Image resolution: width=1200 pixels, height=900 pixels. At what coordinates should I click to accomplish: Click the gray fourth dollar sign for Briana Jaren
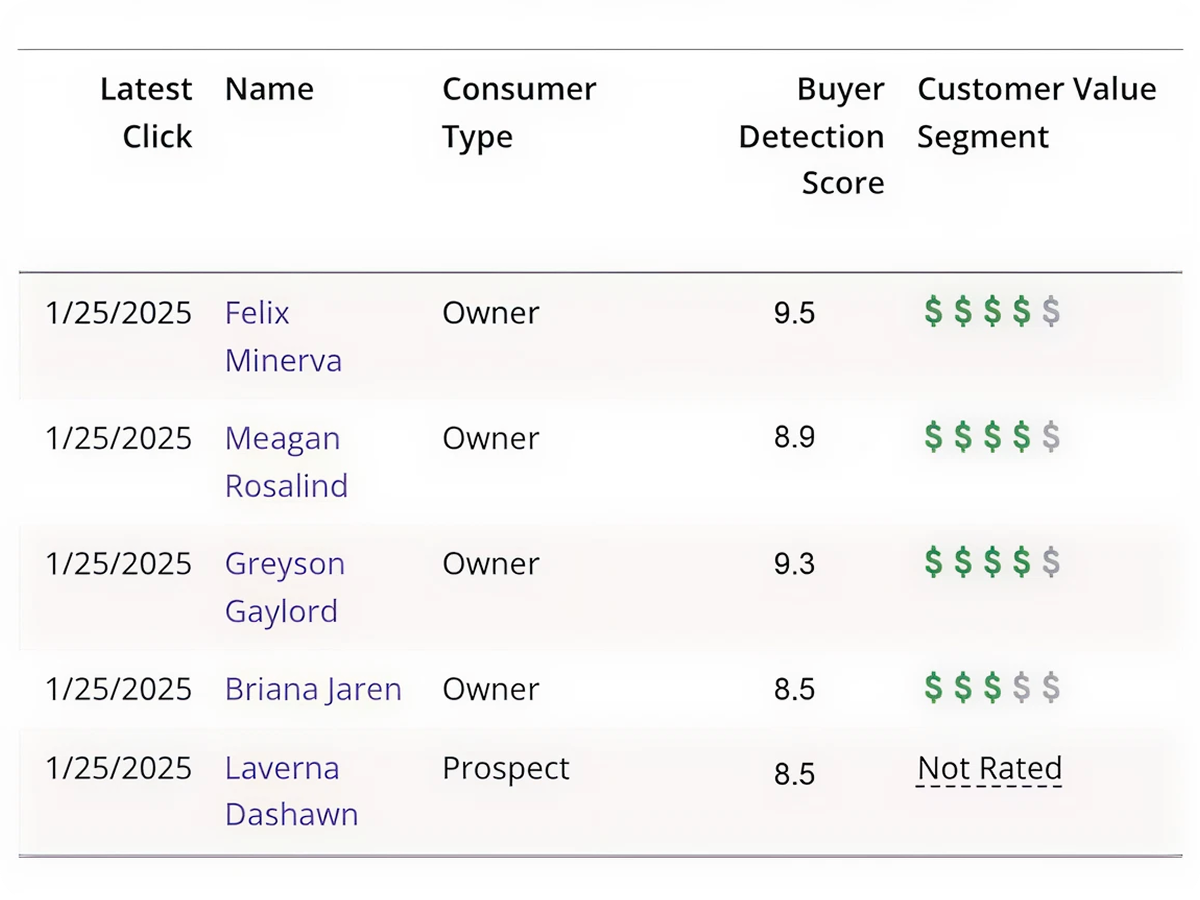coord(1021,688)
